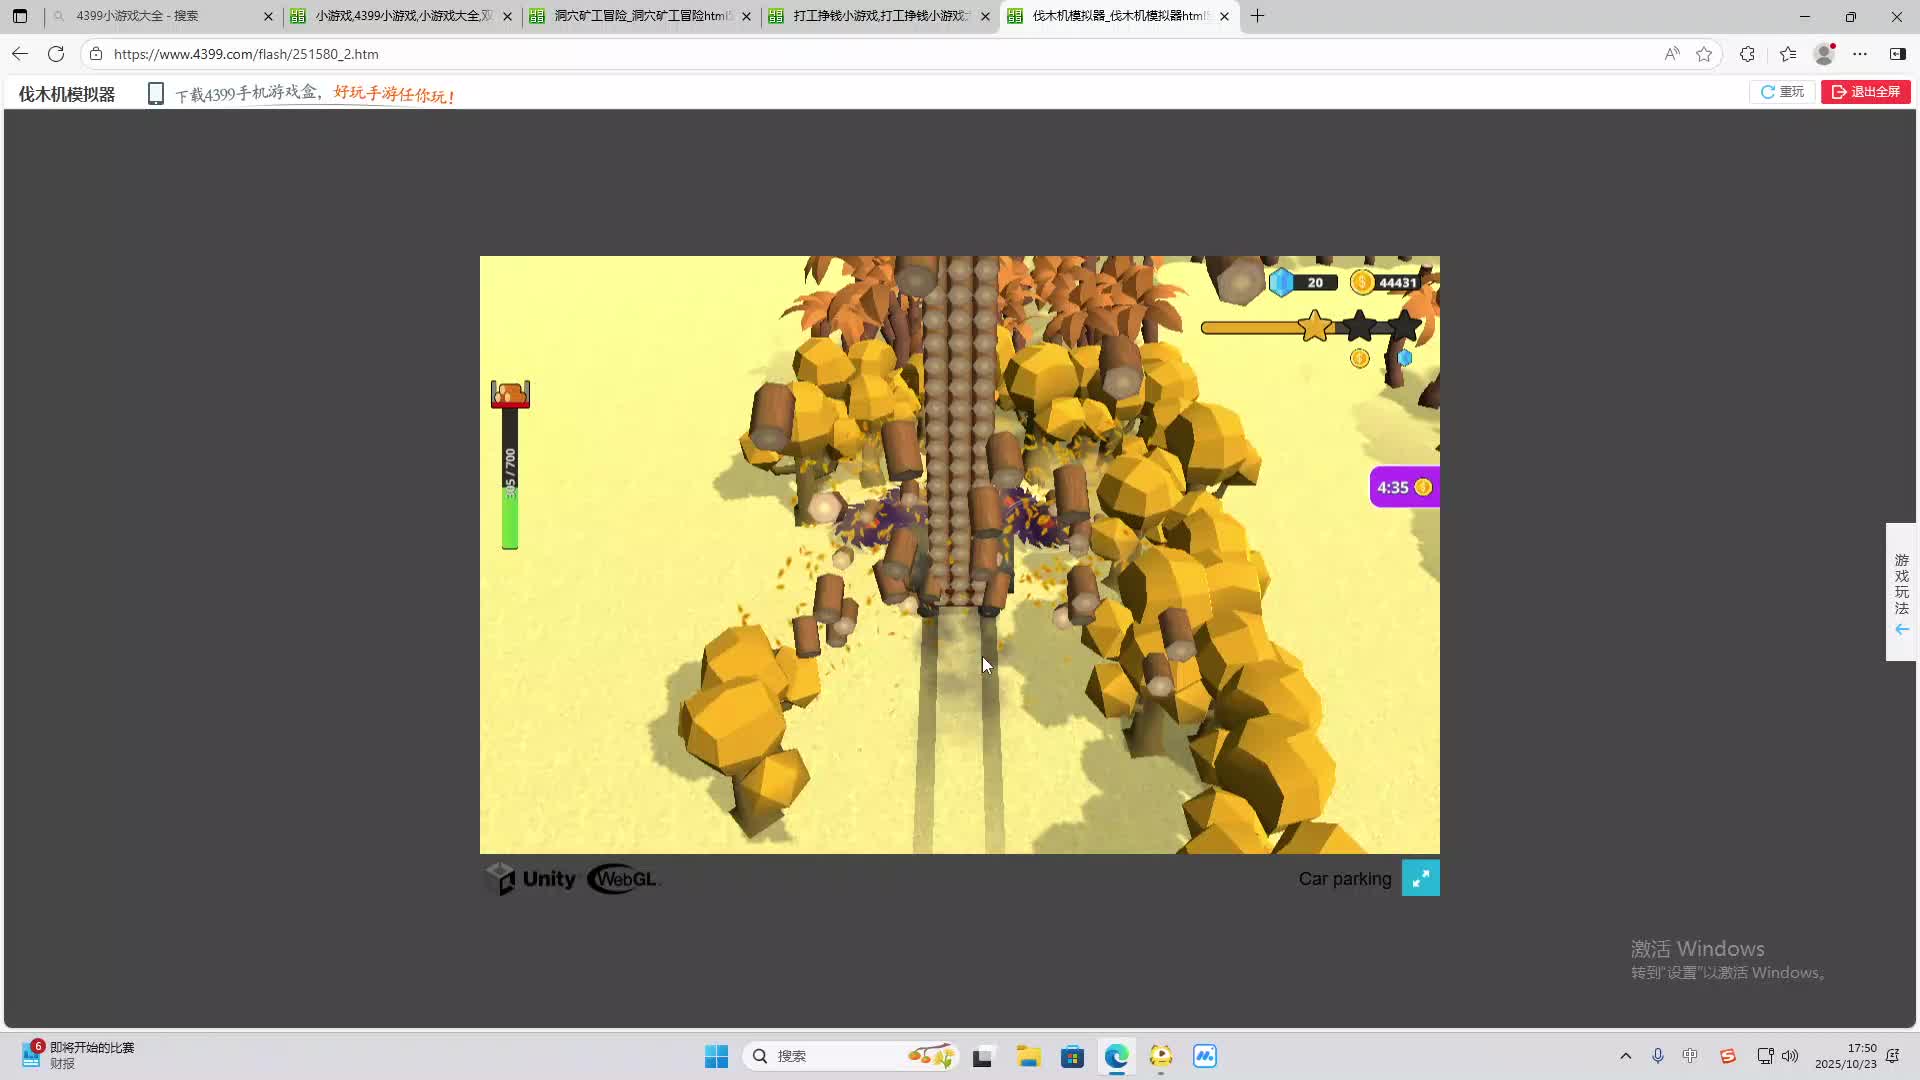The height and width of the screenshot is (1080, 1920).
Task: Expand the hidden system tray icons chevron
Action: (x=1625, y=1056)
